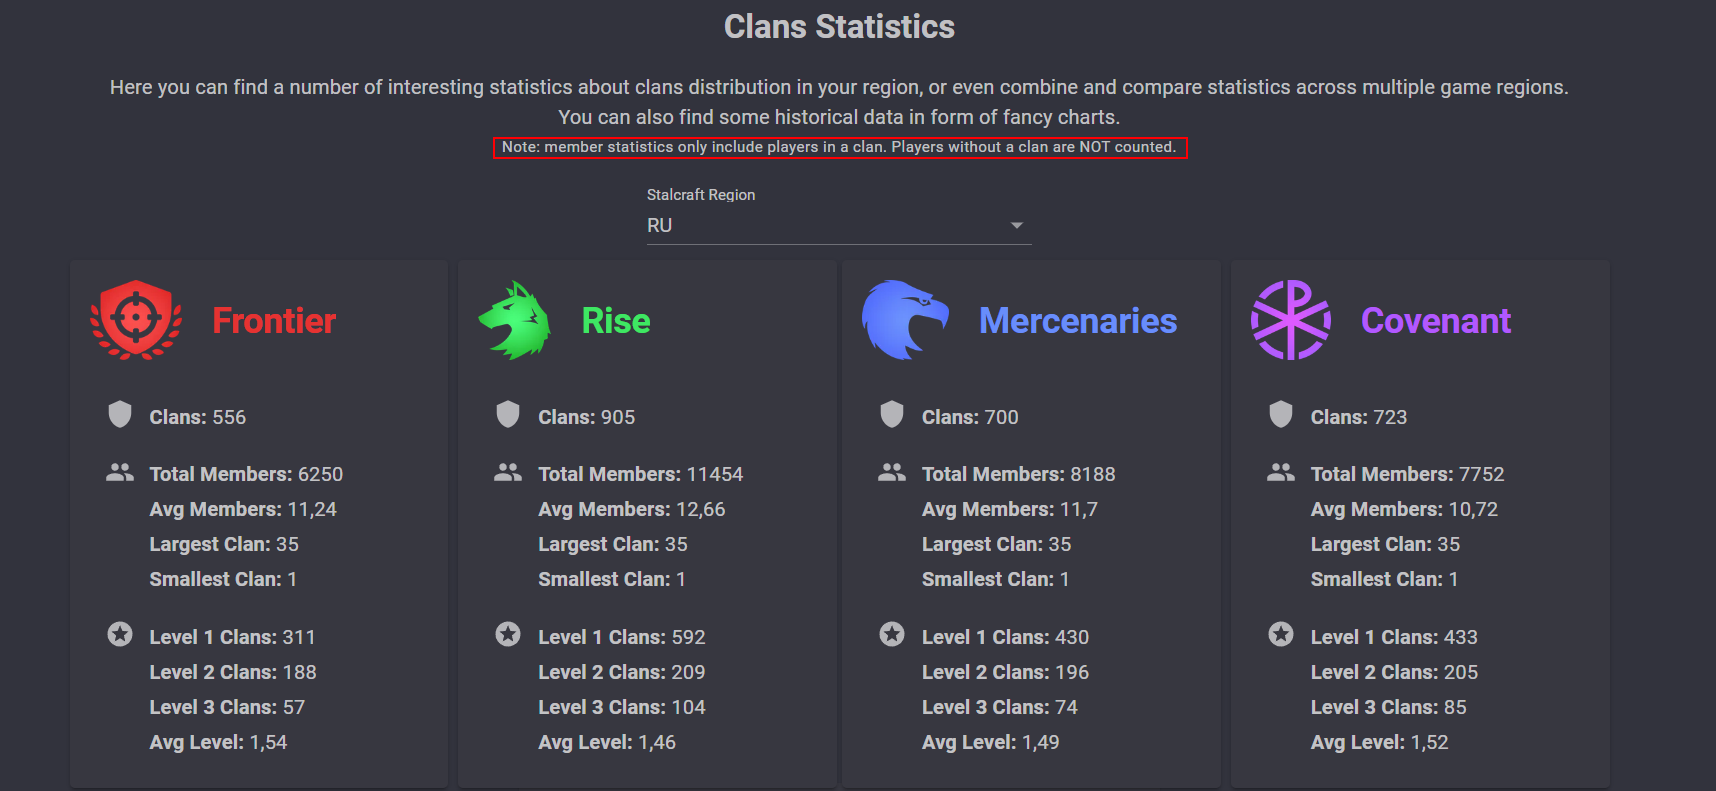Click the Rise faction title text
Viewport: 1716px width, 791px height.
(616, 321)
